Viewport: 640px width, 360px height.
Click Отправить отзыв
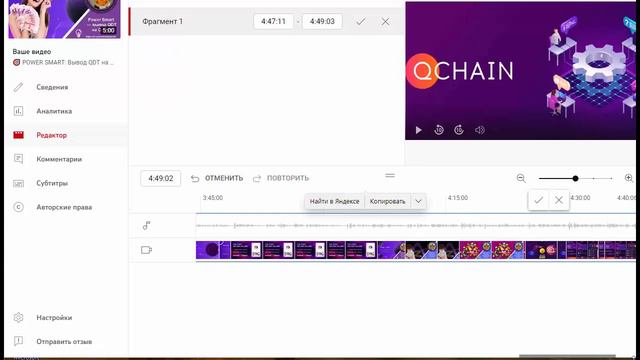coord(64,342)
